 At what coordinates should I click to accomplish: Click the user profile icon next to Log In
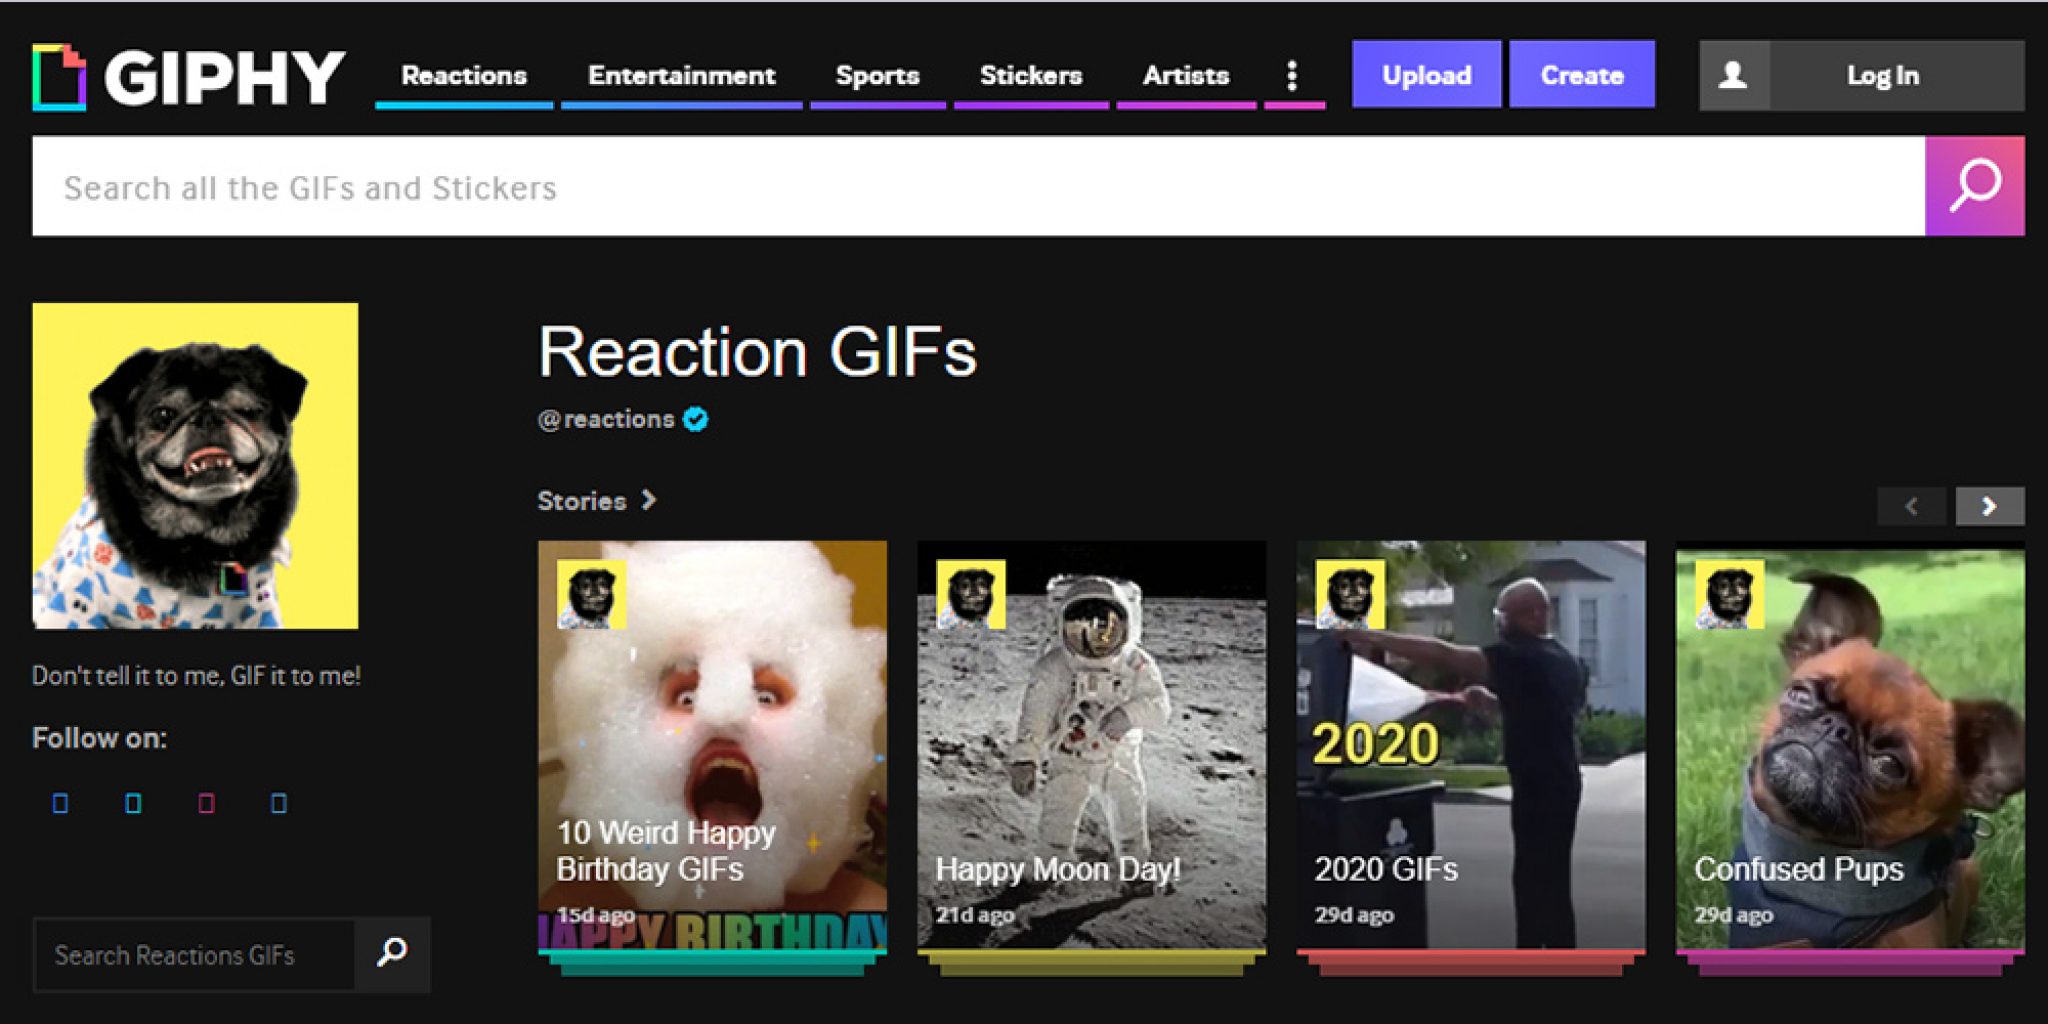click(1733, 74)
